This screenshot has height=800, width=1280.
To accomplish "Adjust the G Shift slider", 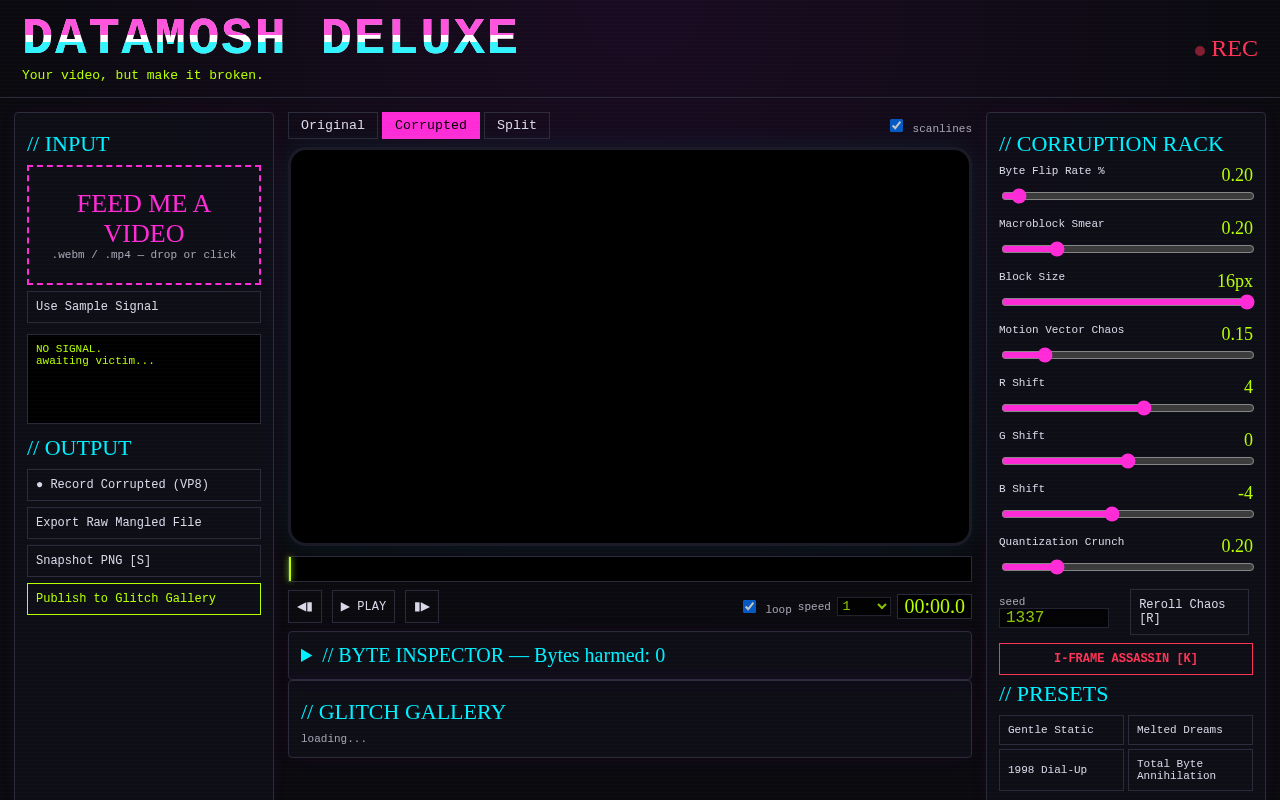I will pyautogui.click(x=1128, y=461).
